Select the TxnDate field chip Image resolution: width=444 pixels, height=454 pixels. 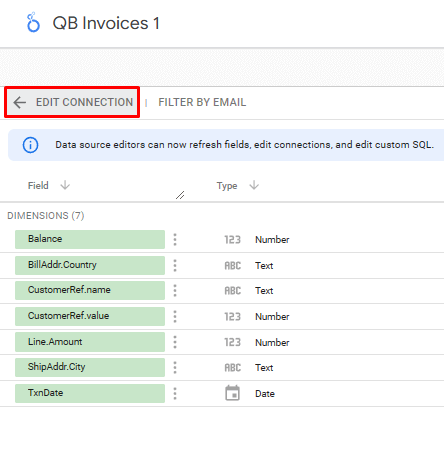[x=90, y=393]
